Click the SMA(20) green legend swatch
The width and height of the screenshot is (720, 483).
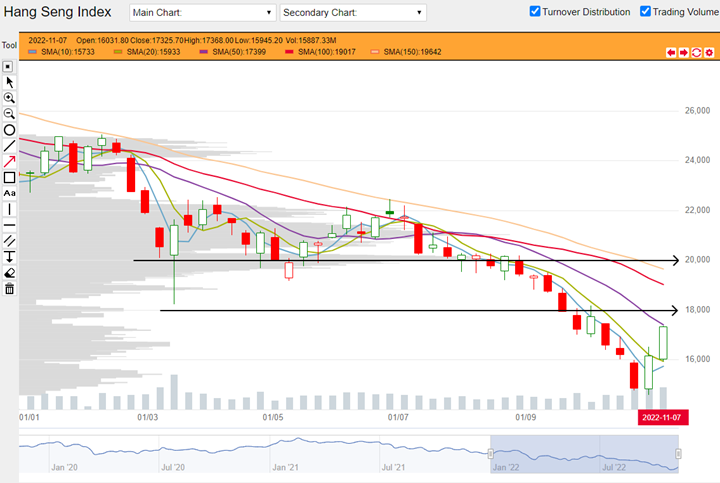point(118,52)
